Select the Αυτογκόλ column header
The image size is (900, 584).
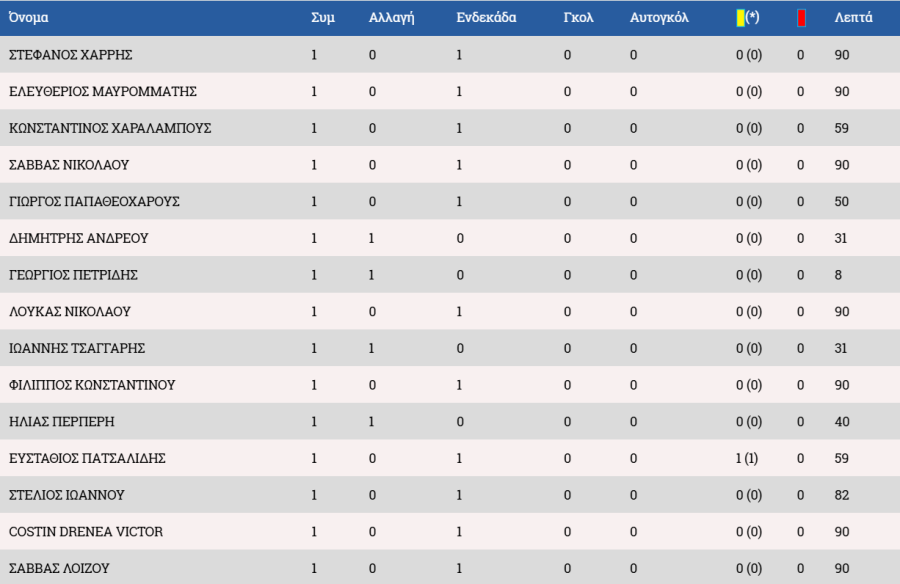click(659, 18)
